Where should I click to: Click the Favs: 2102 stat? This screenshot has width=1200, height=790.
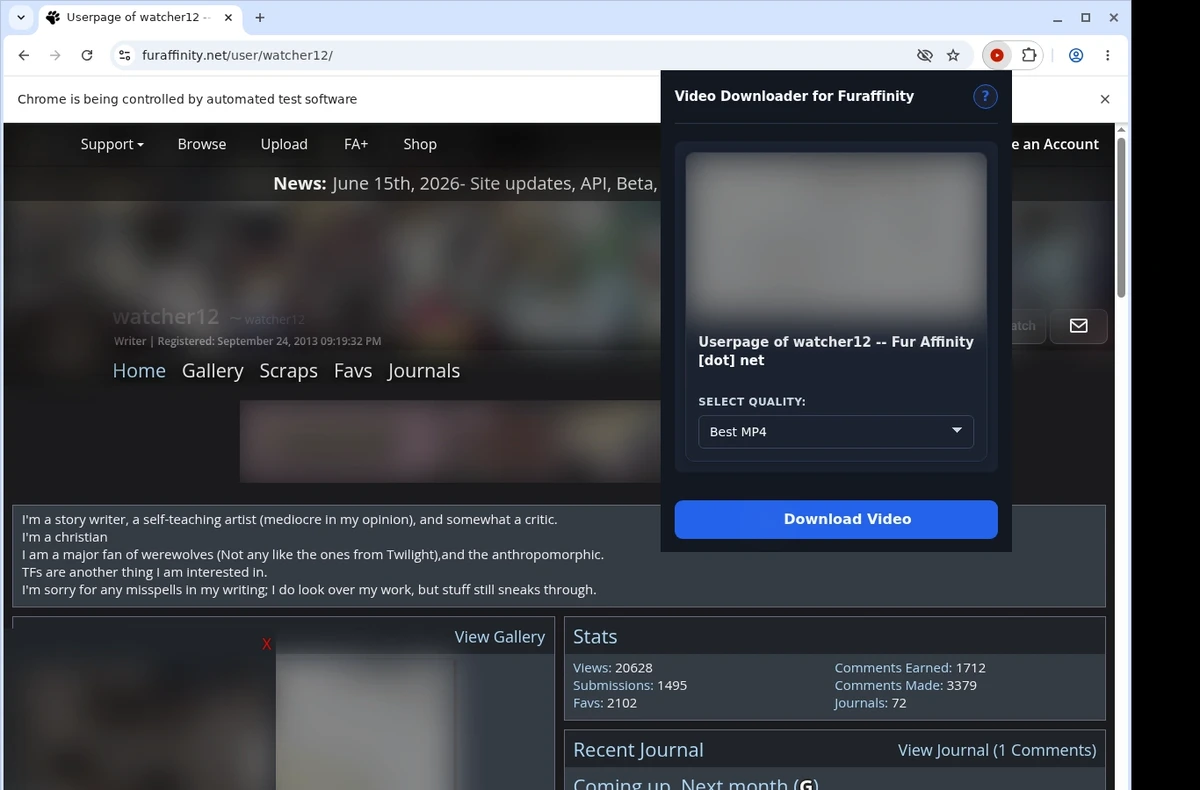point(605,704)
